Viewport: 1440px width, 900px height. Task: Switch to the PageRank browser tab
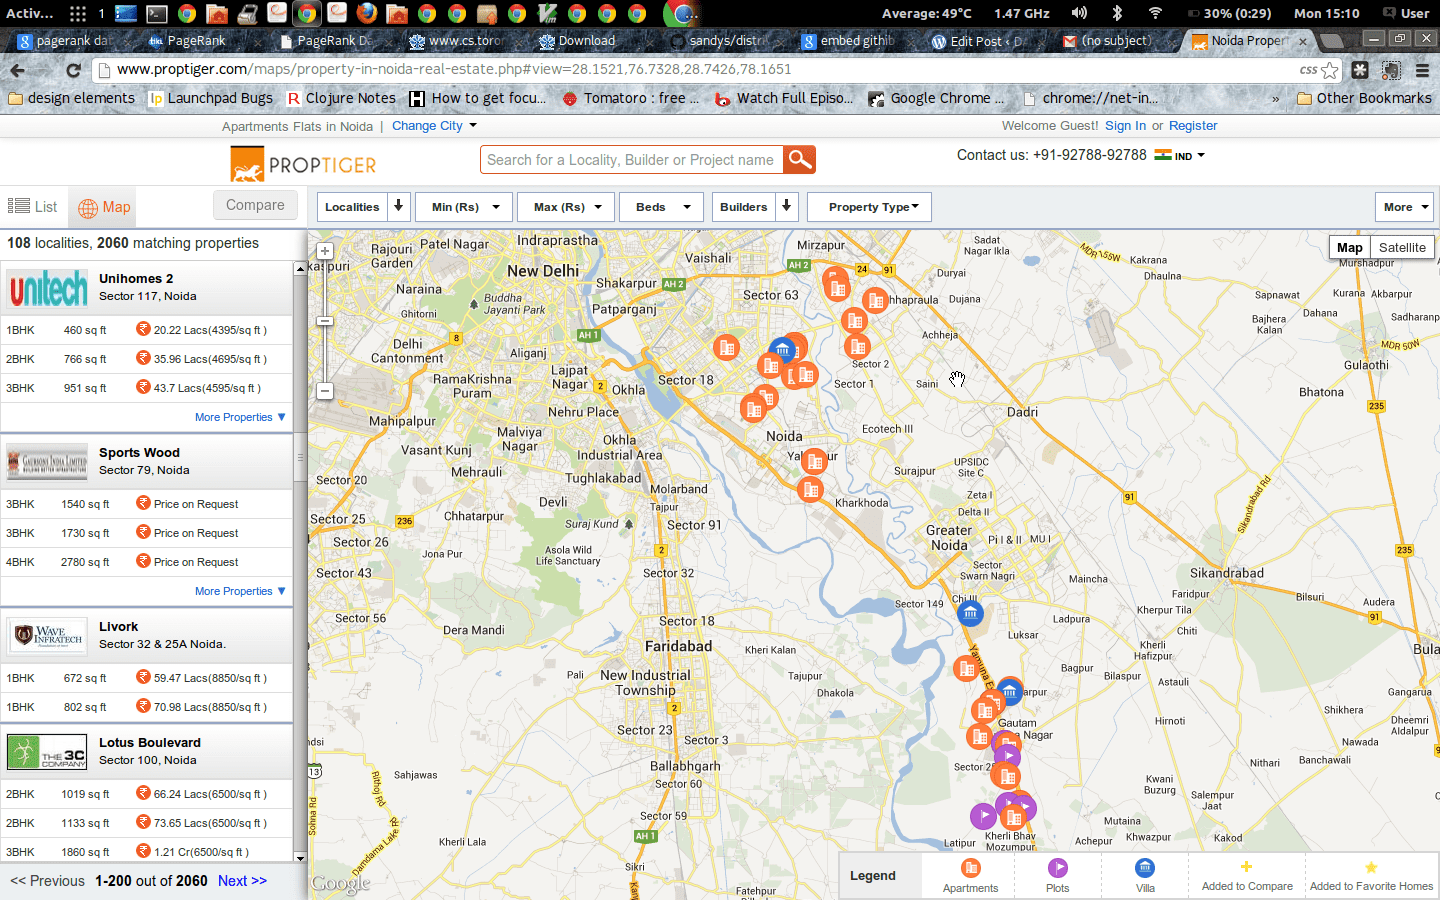pyautogui.click(x=195, y=41)
